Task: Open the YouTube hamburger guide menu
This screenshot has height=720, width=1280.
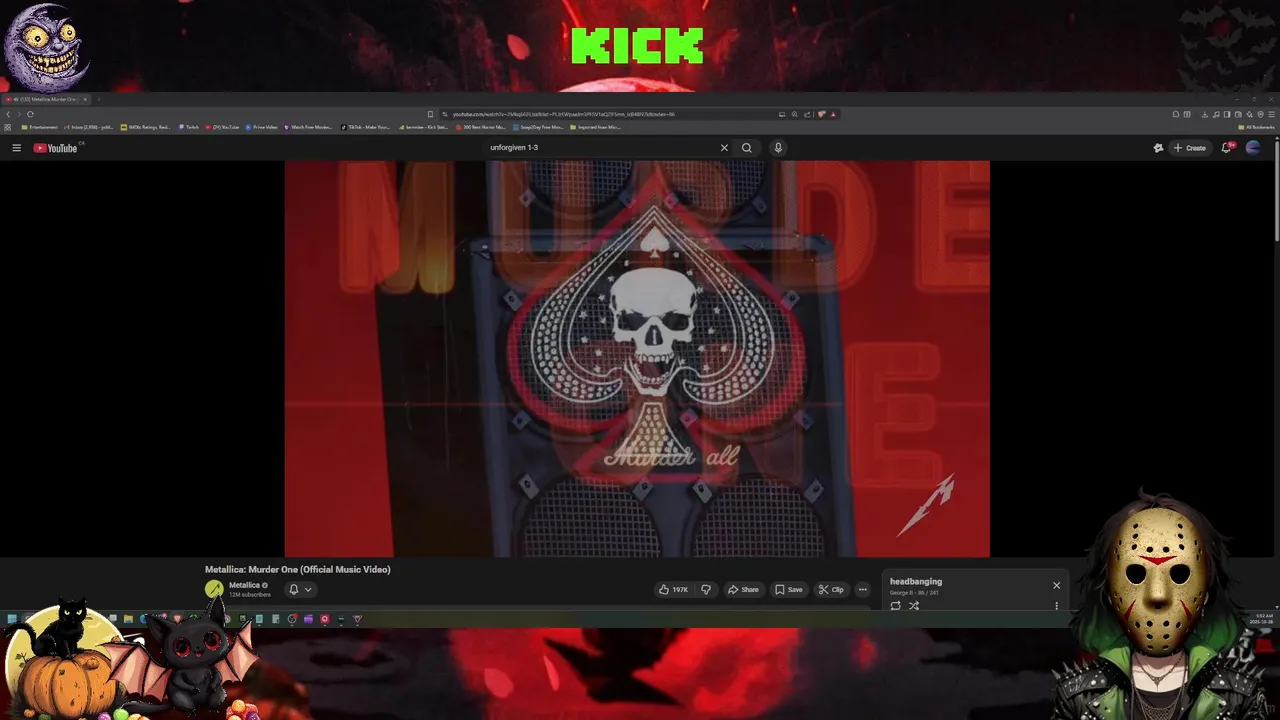Action: pyautogui.click(x=16, y=148)
